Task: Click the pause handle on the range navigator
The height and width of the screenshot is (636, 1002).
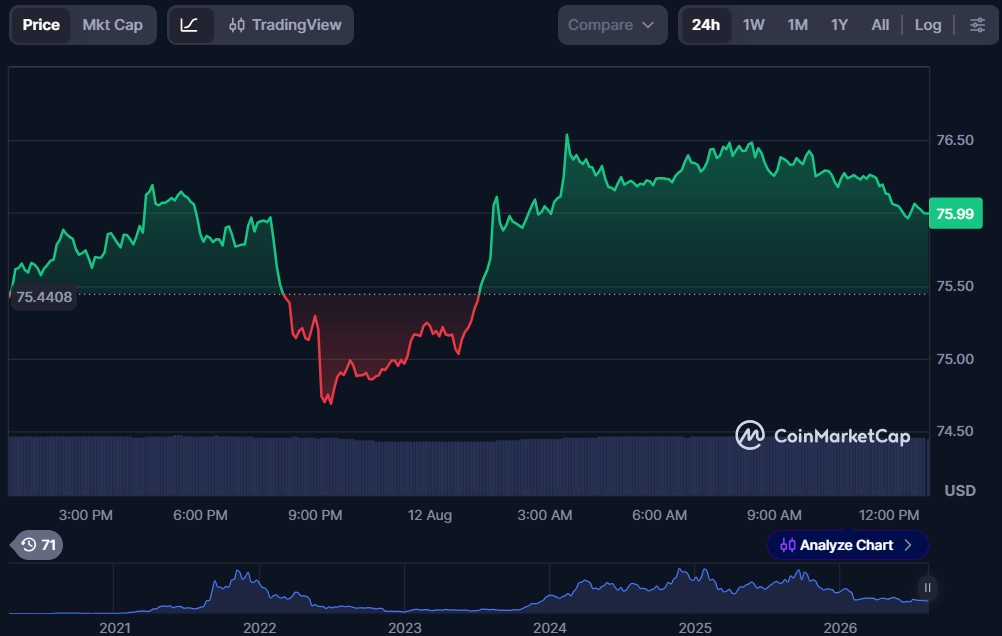Action: [x=927, y=587]
